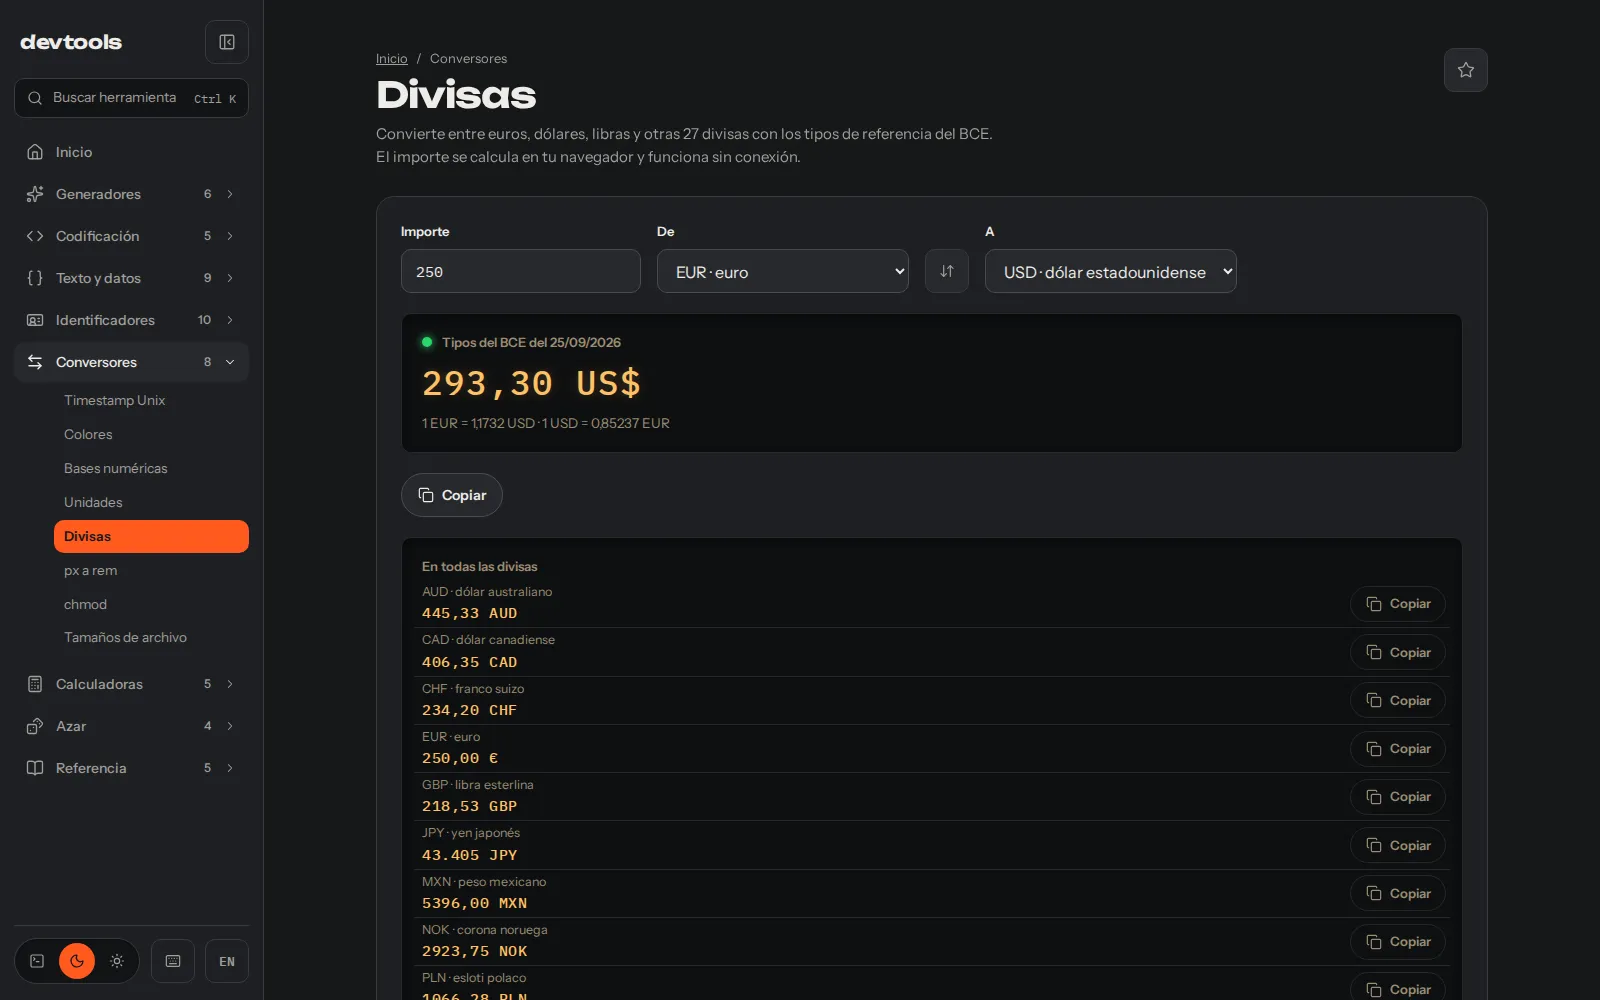Collapse the Conversores section

click(x=131, y=362)
